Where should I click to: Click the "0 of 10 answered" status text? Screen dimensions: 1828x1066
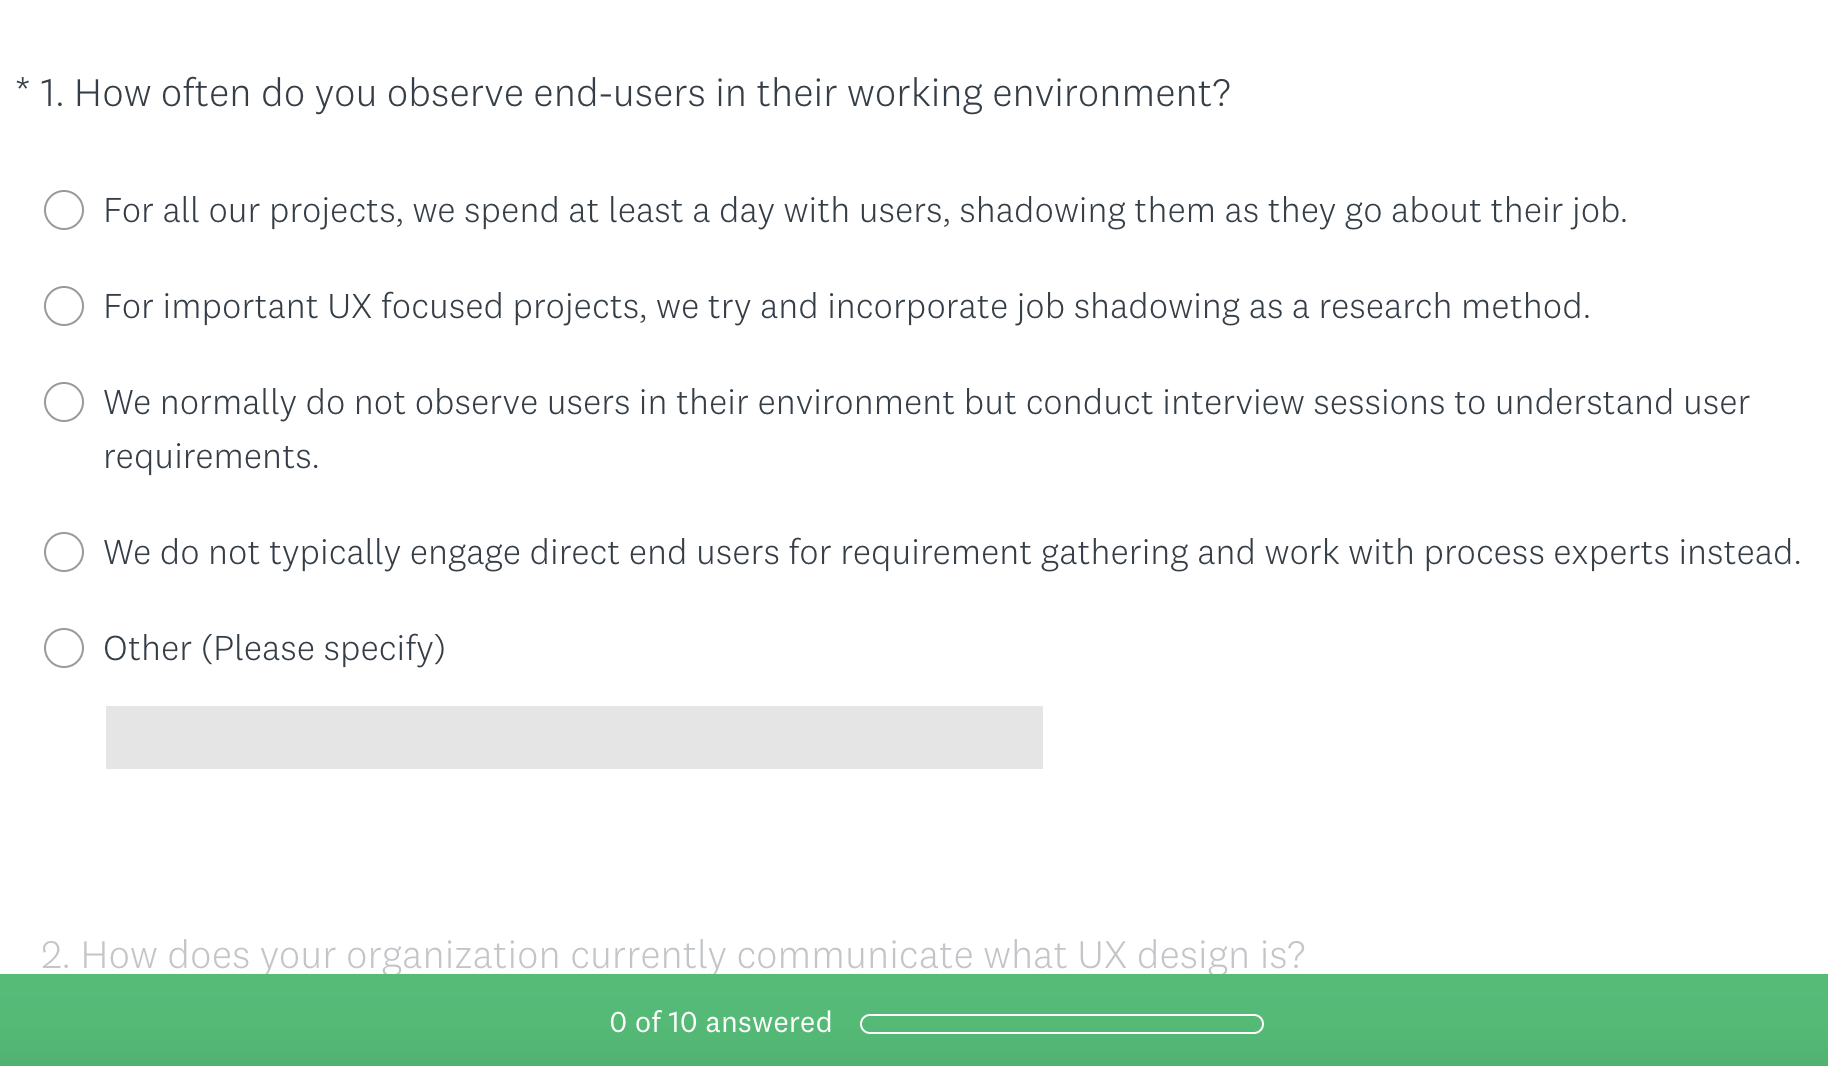tap(721, 1022)
